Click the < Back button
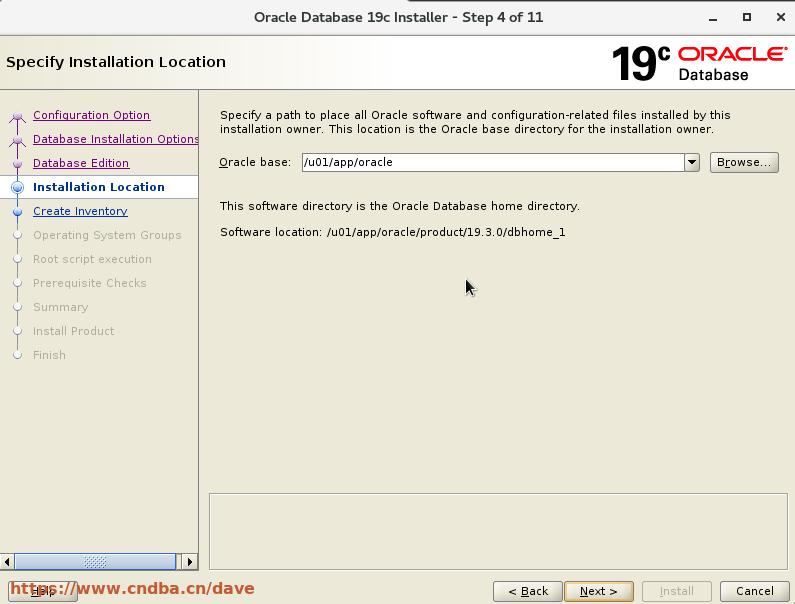795x604 pixels. 528,591
